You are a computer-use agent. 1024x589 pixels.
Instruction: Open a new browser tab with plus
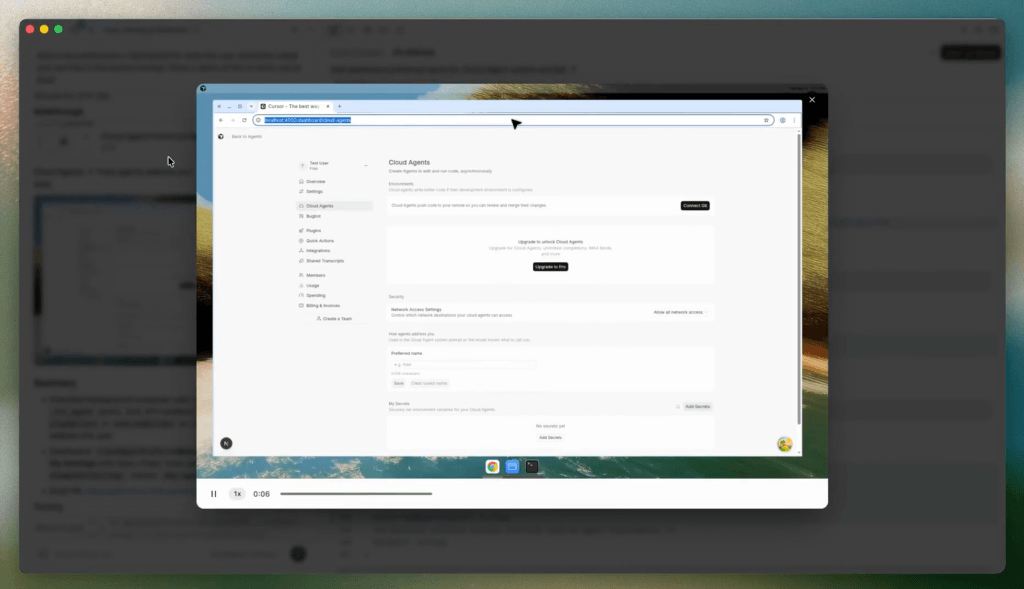(339, 106)
